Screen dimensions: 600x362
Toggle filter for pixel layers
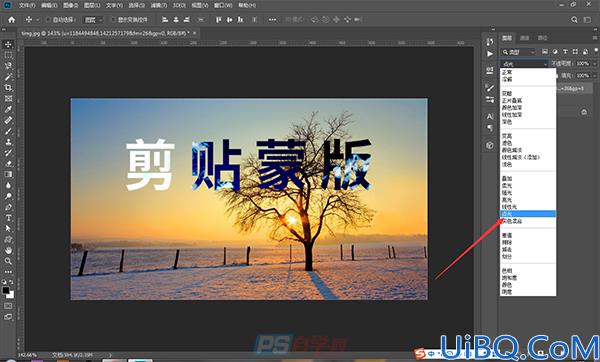click(545, 52)
